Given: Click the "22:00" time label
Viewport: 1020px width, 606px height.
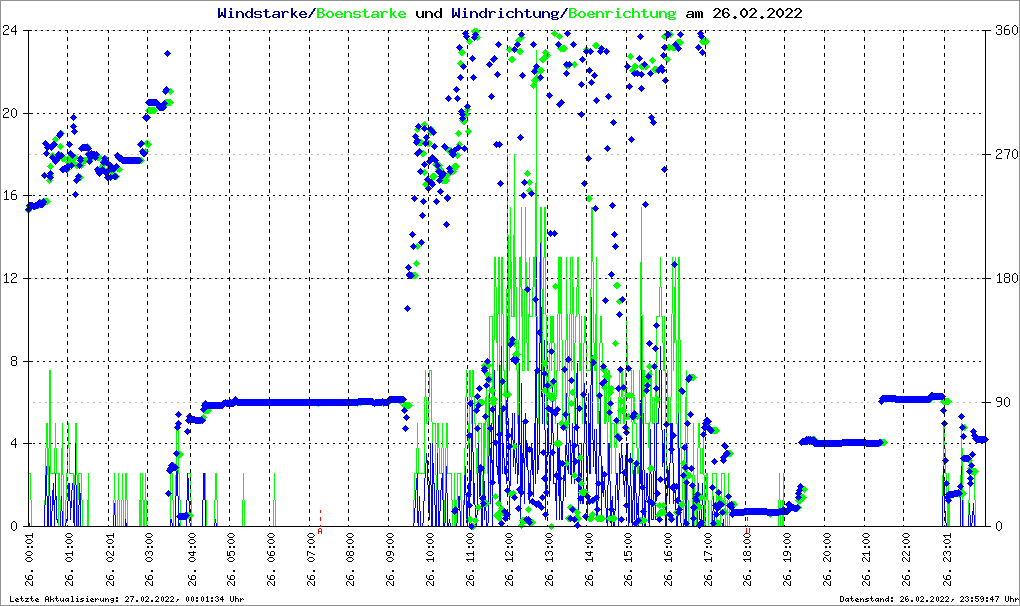Looking at the screenshot, I should point(906,549).
